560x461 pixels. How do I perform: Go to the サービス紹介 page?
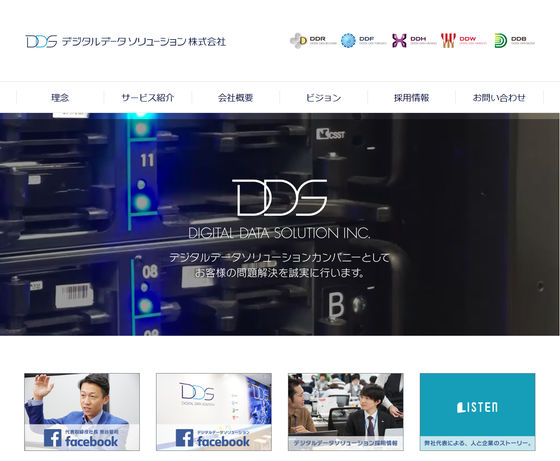click(148, 97)
